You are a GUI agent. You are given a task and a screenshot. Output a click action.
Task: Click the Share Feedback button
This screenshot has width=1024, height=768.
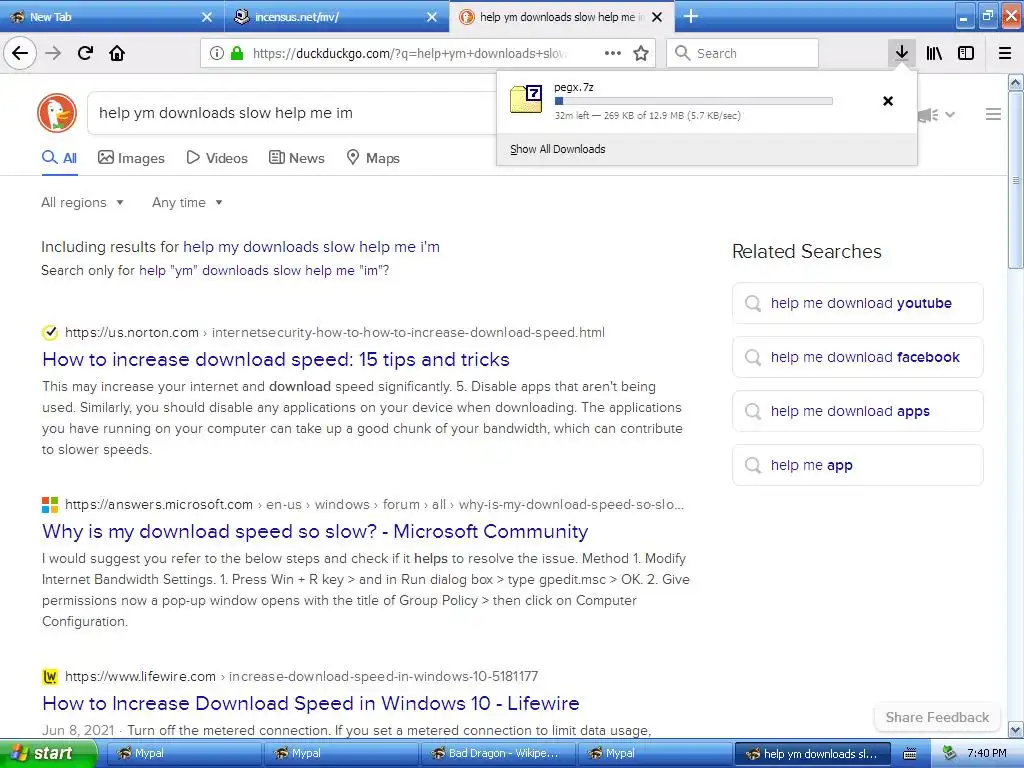click(x=937, y=717)
